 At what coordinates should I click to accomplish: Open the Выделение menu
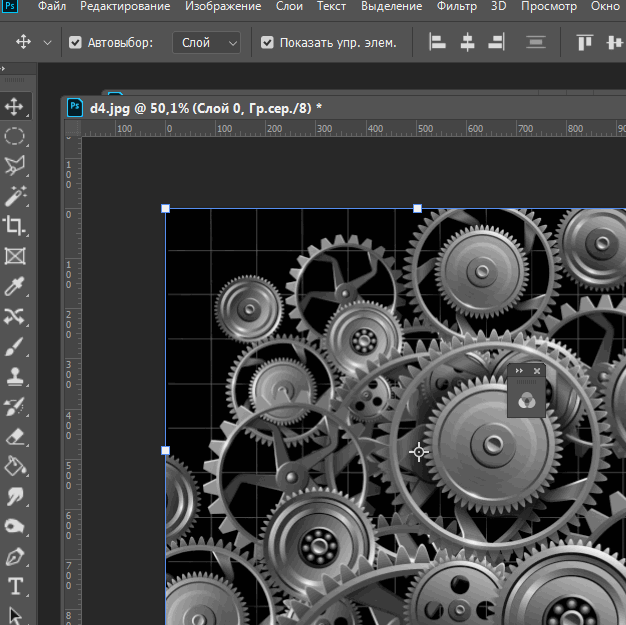(392, 6)
